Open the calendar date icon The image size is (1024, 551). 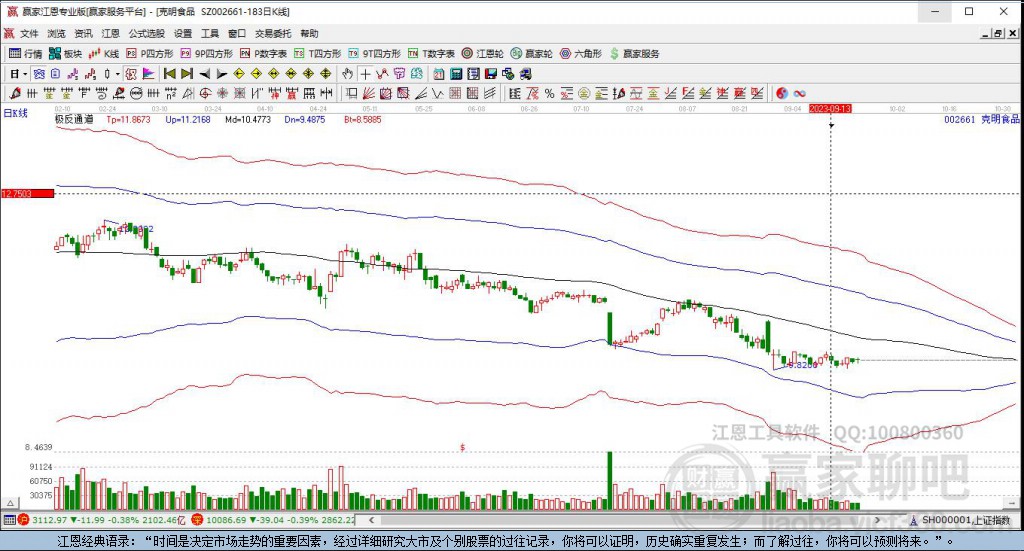(x=439, y=74)
